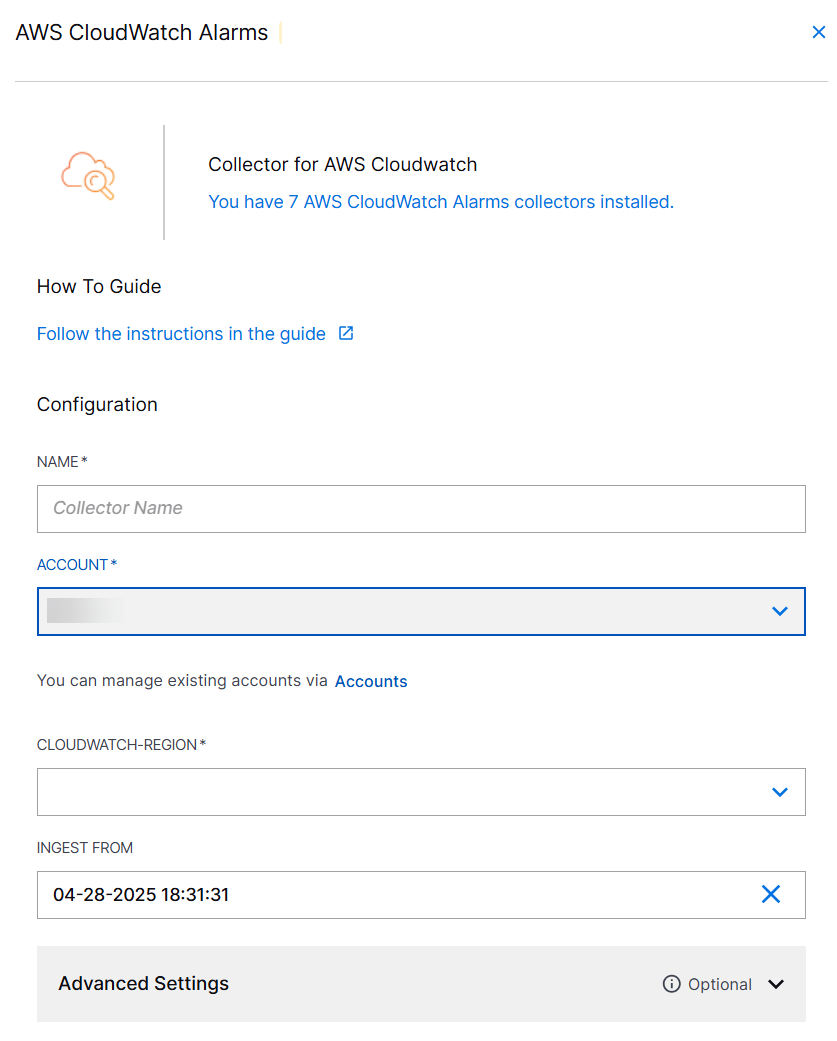Click the INGEST FROM label
Viewport: 837px width, 1041px height.
tap(85, 848)
